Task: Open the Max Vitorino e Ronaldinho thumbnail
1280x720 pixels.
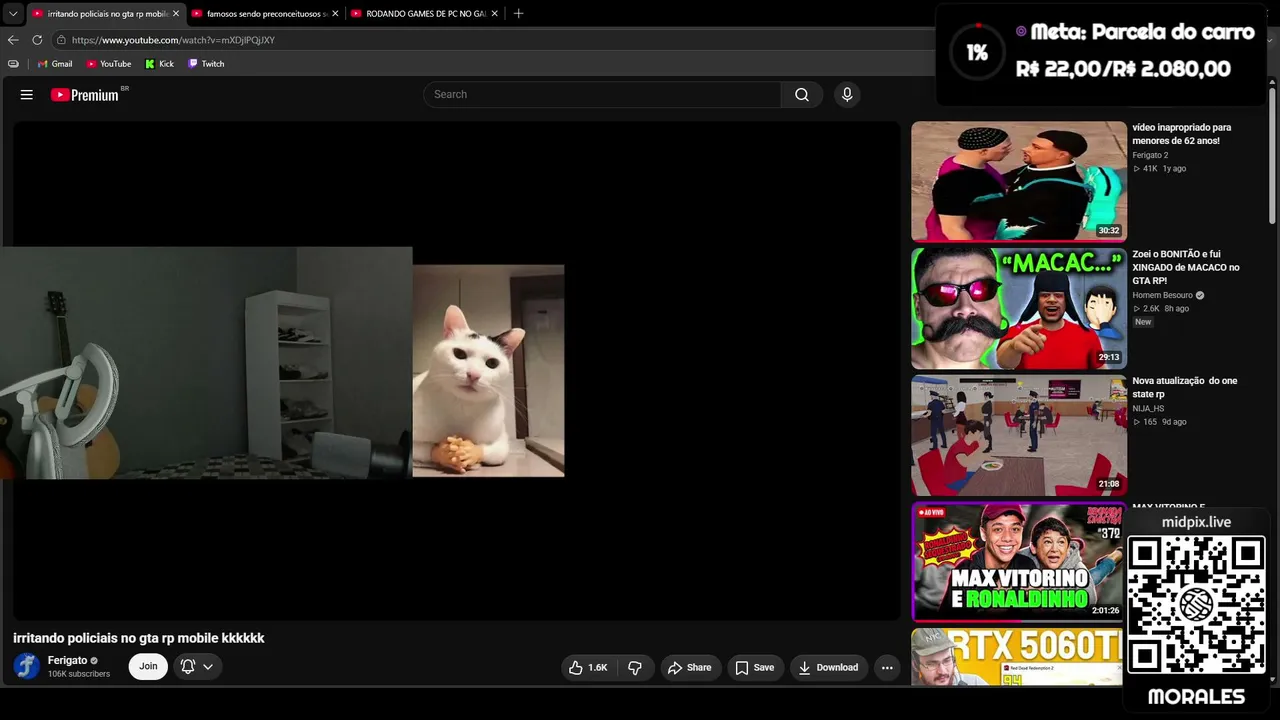Action: (1019, 562)
